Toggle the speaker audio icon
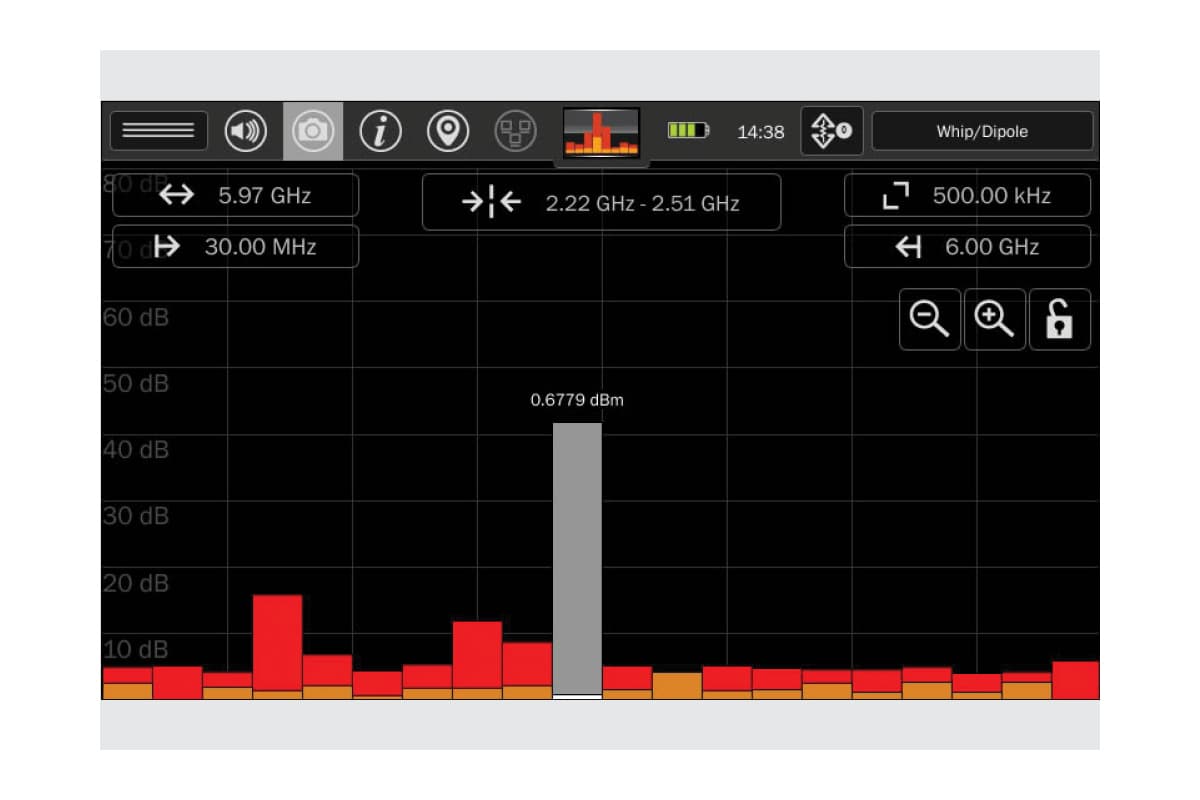This screenshot has width=1200, height=800. point(246,131)
